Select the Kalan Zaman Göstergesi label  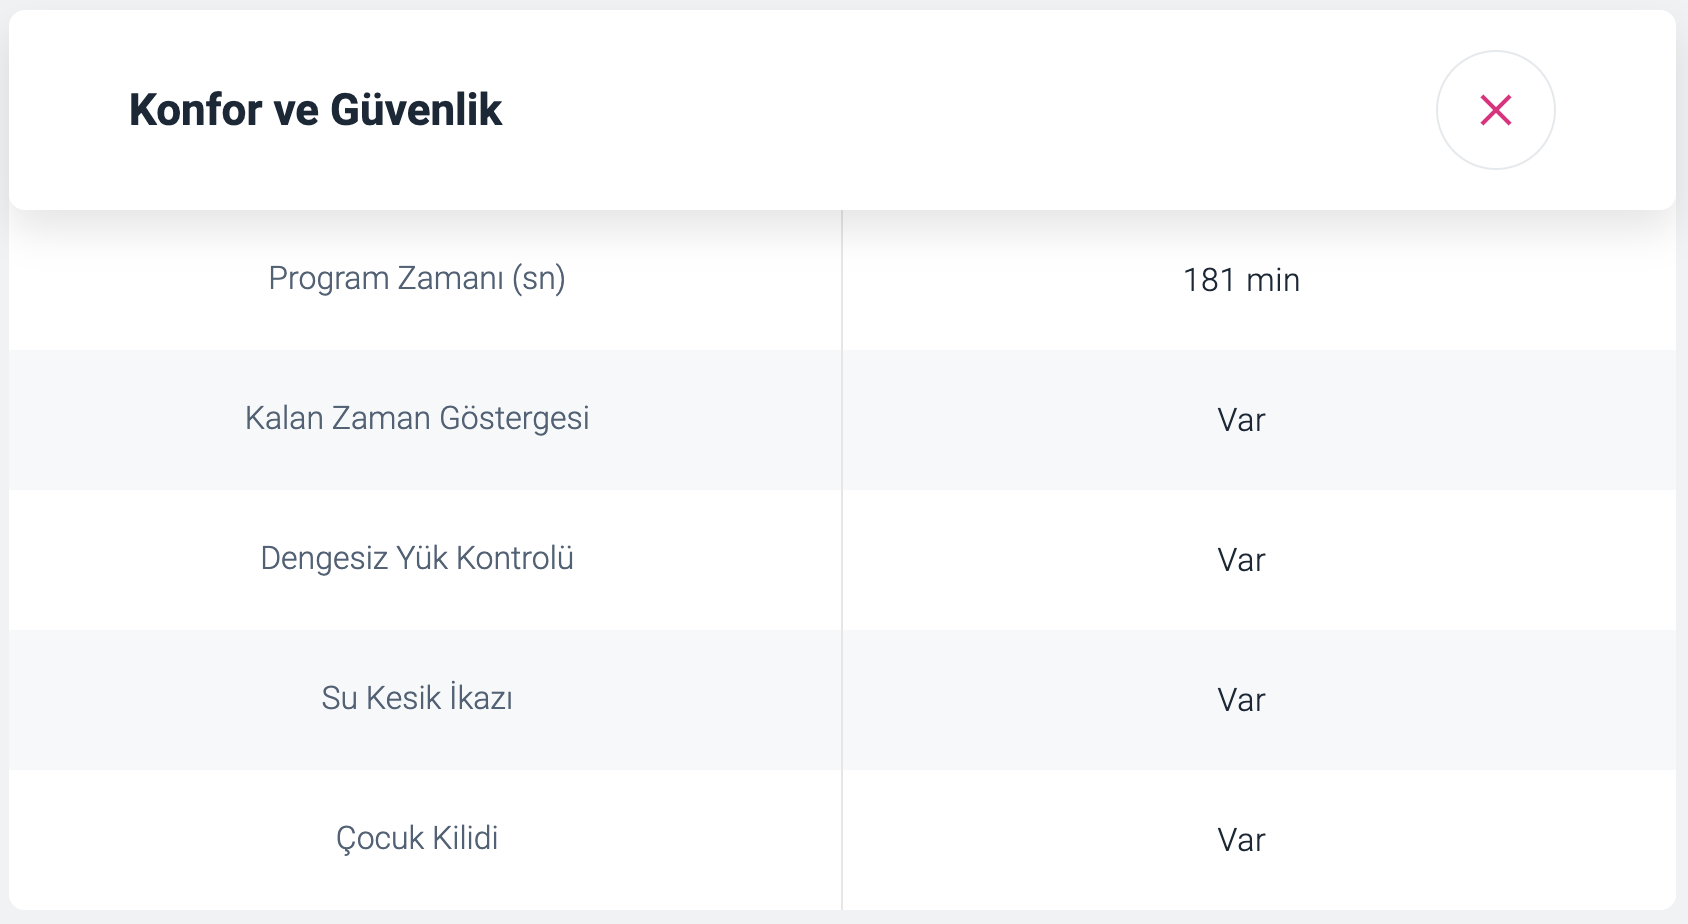[417, 419]
